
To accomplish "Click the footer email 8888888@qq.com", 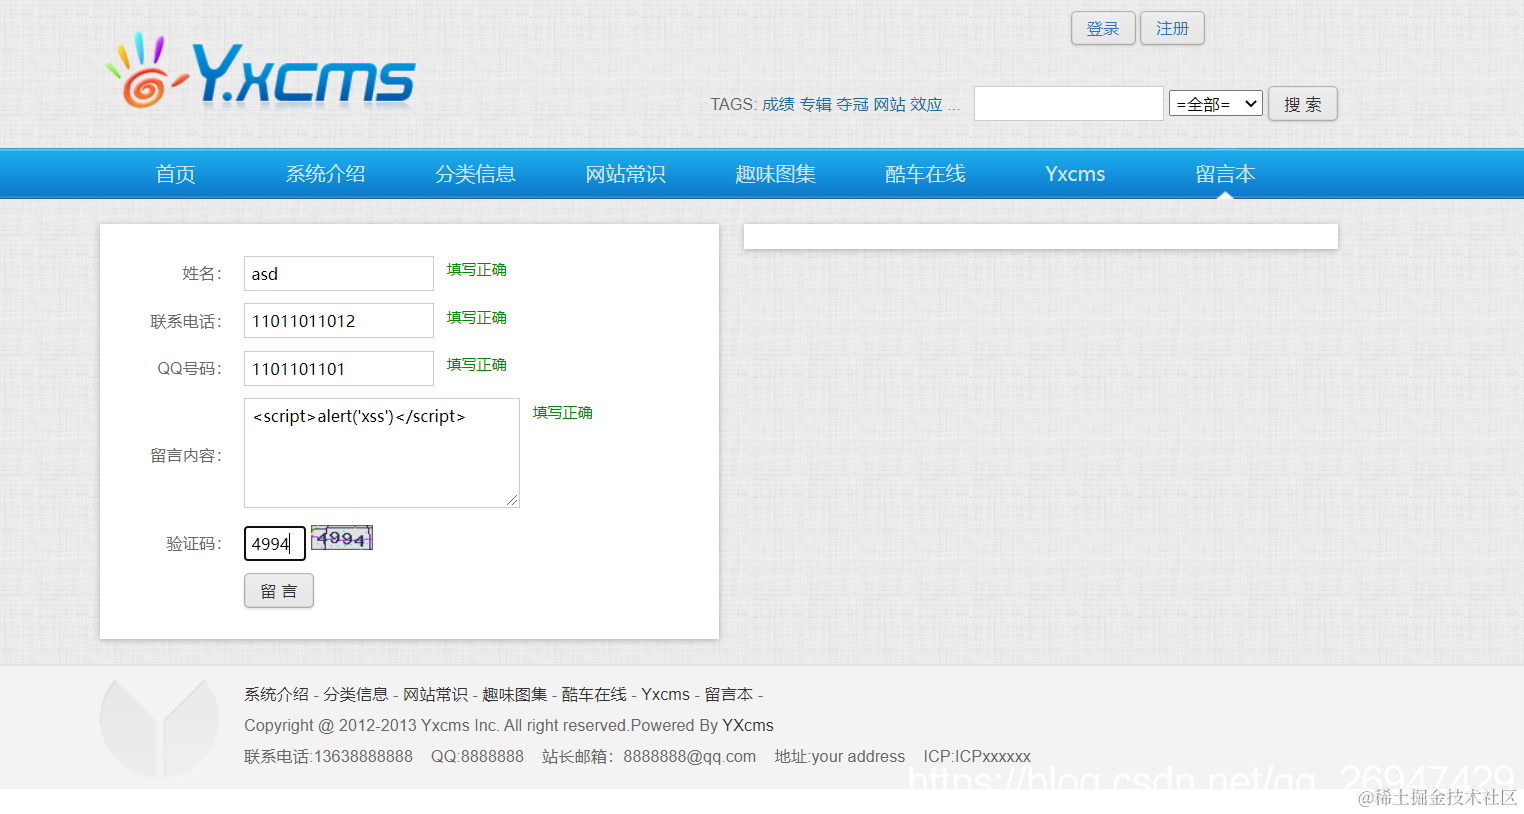I will (x=689, y=756).
